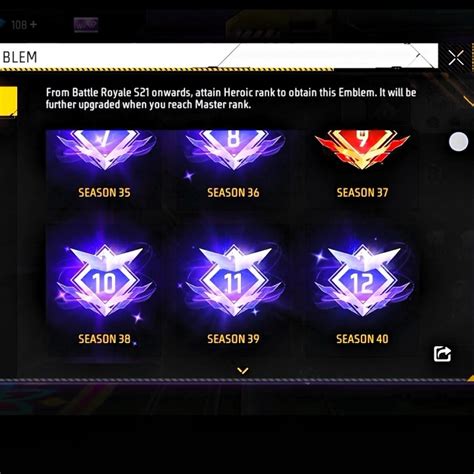Click the Season 38 label
Screen dimensions: 474x474
pos(104,339)
